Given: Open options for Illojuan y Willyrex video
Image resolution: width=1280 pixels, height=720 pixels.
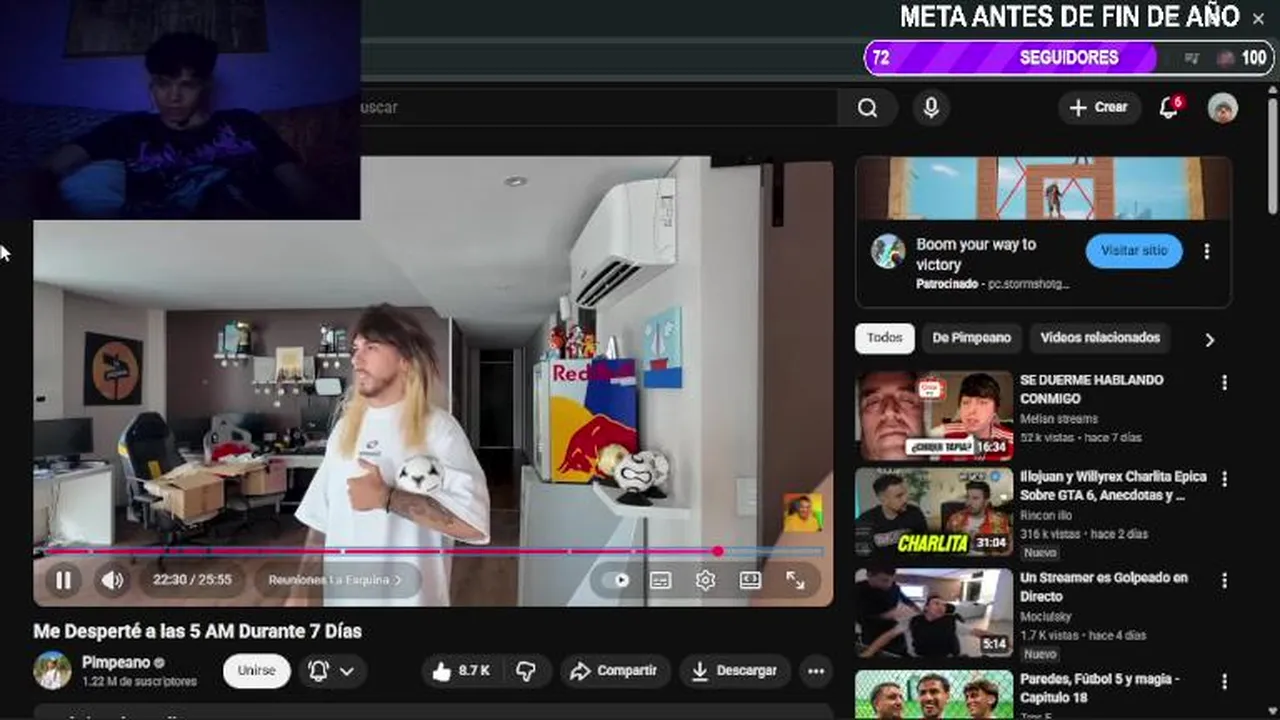Looking at the screenshot, I should [x=1224, y=480].
